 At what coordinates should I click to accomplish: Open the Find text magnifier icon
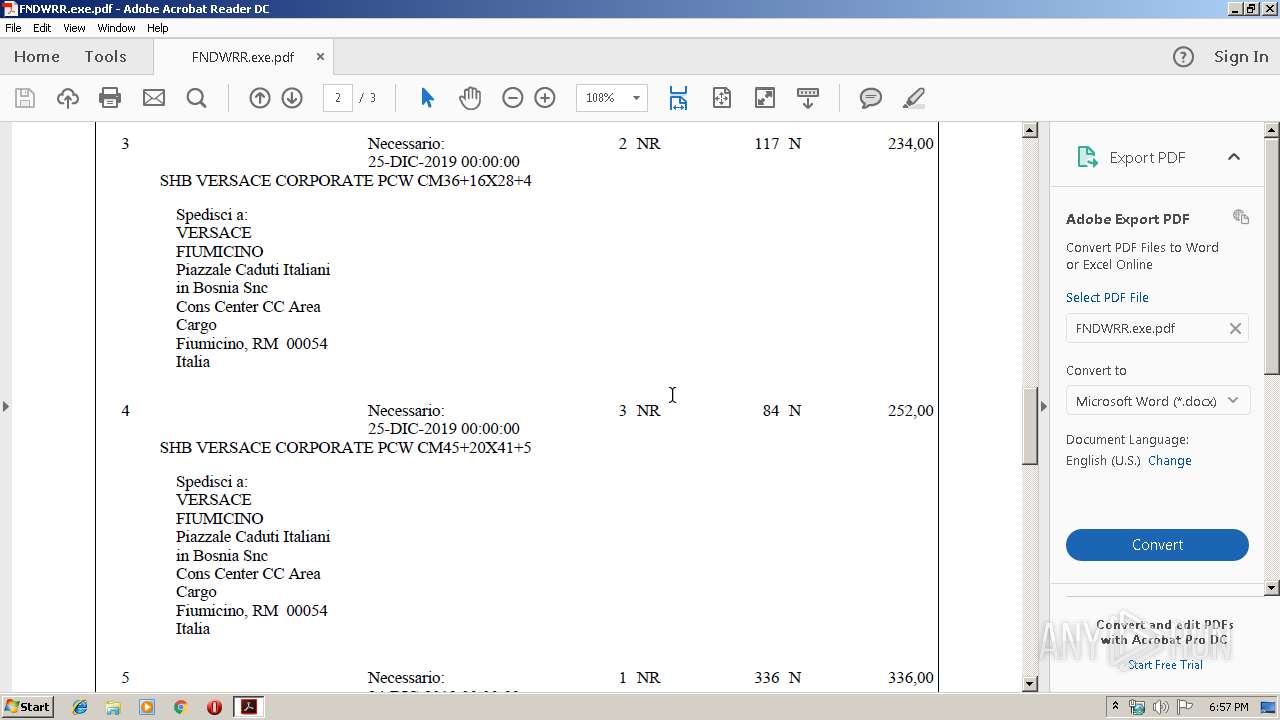tap(196, 98)
